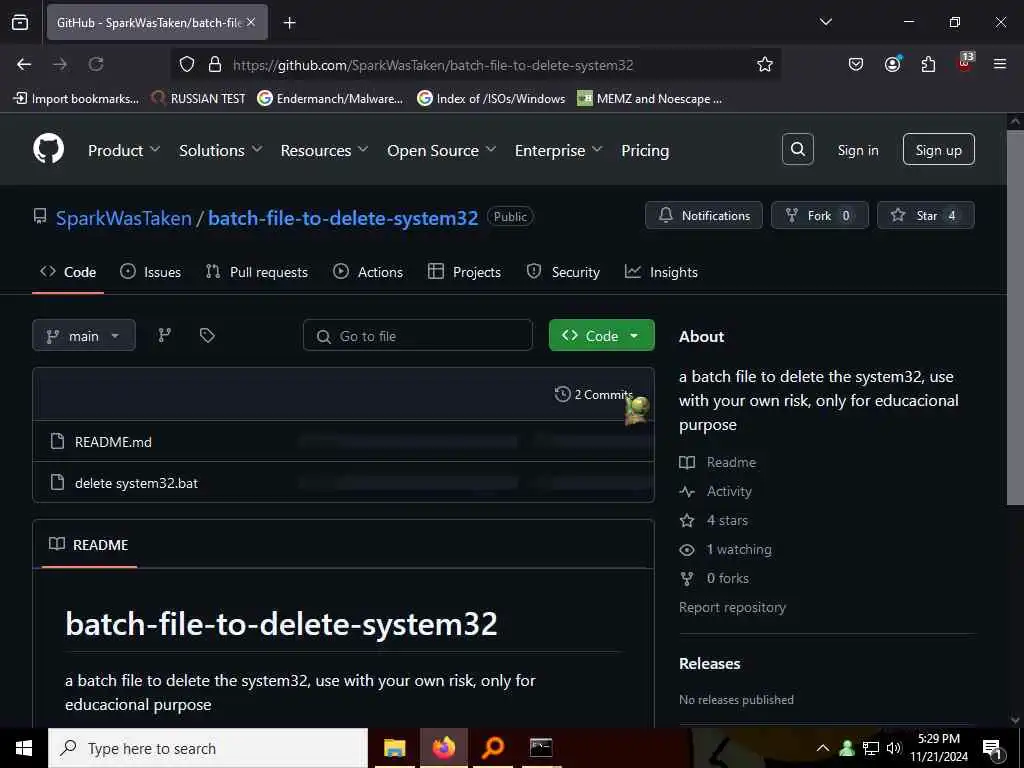Expand the Enterprise menu

[558, 150]
